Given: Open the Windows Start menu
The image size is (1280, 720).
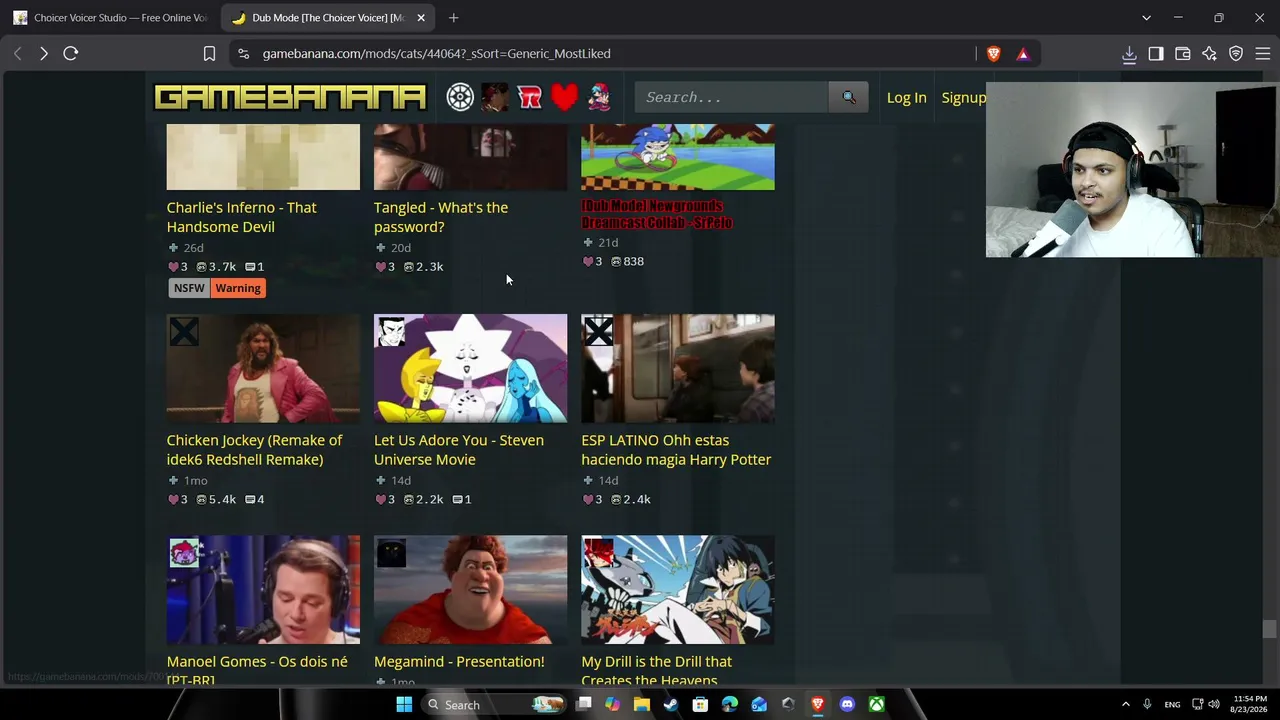Looking at the screenshot, I should click(404, 705).
